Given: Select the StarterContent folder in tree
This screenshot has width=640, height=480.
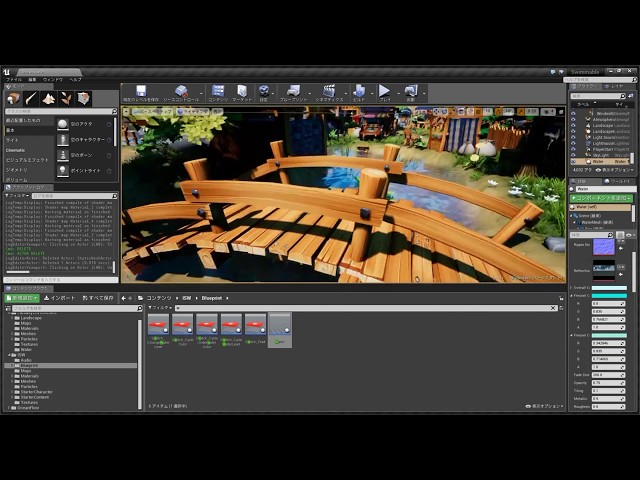Looking at the screenshot, I should tap(35, 397).
